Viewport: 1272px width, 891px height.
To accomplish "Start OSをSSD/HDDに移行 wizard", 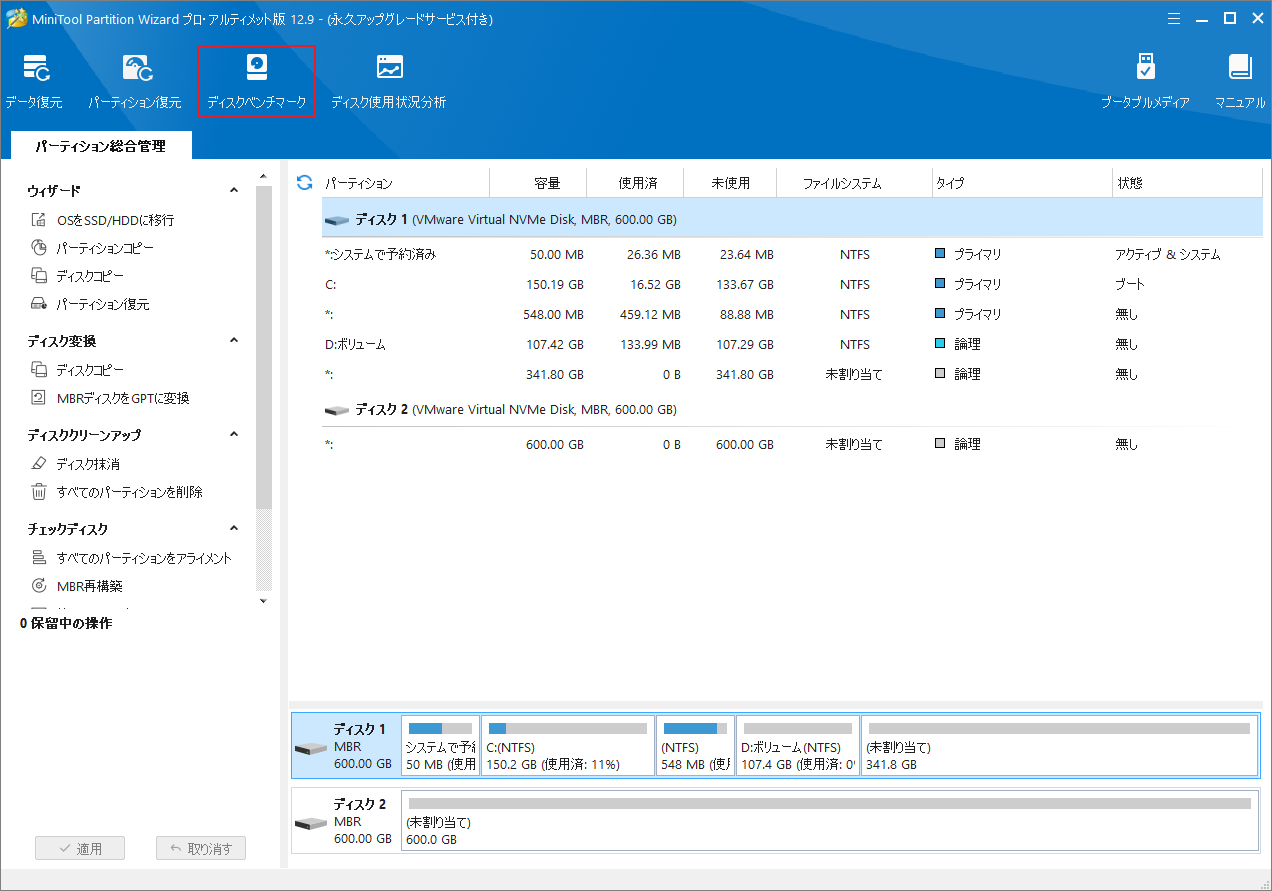I will (102, 220).
